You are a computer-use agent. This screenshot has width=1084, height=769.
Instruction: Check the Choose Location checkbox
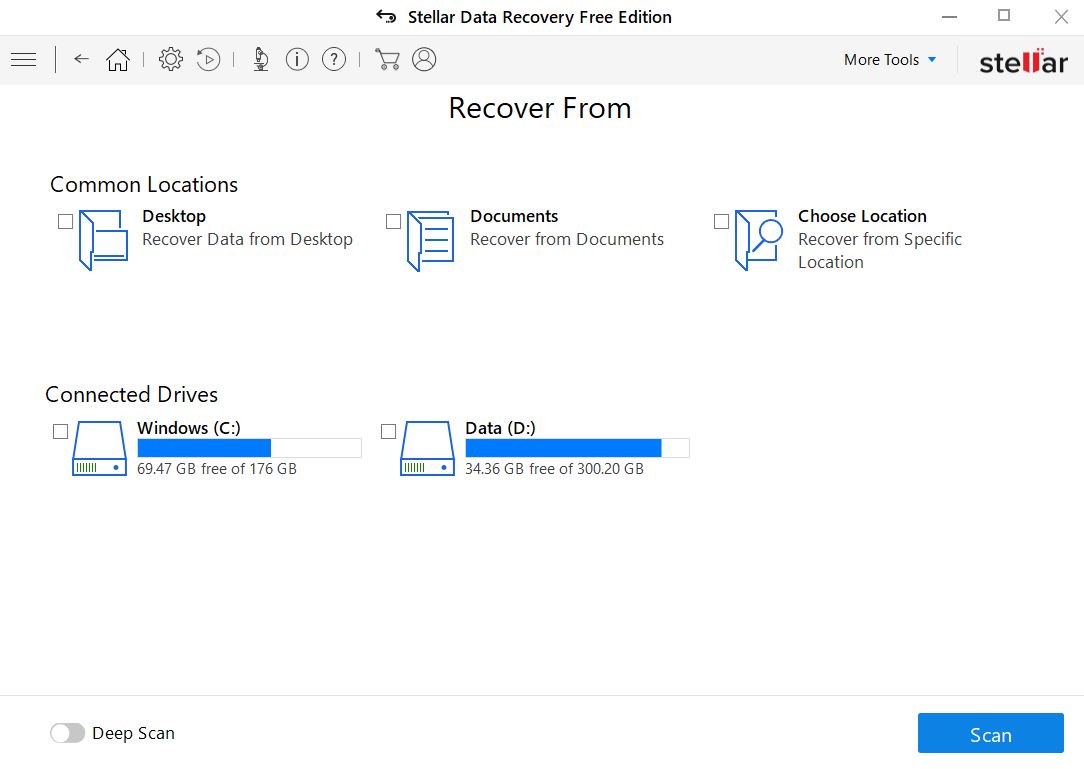click(x=721, y=221)
